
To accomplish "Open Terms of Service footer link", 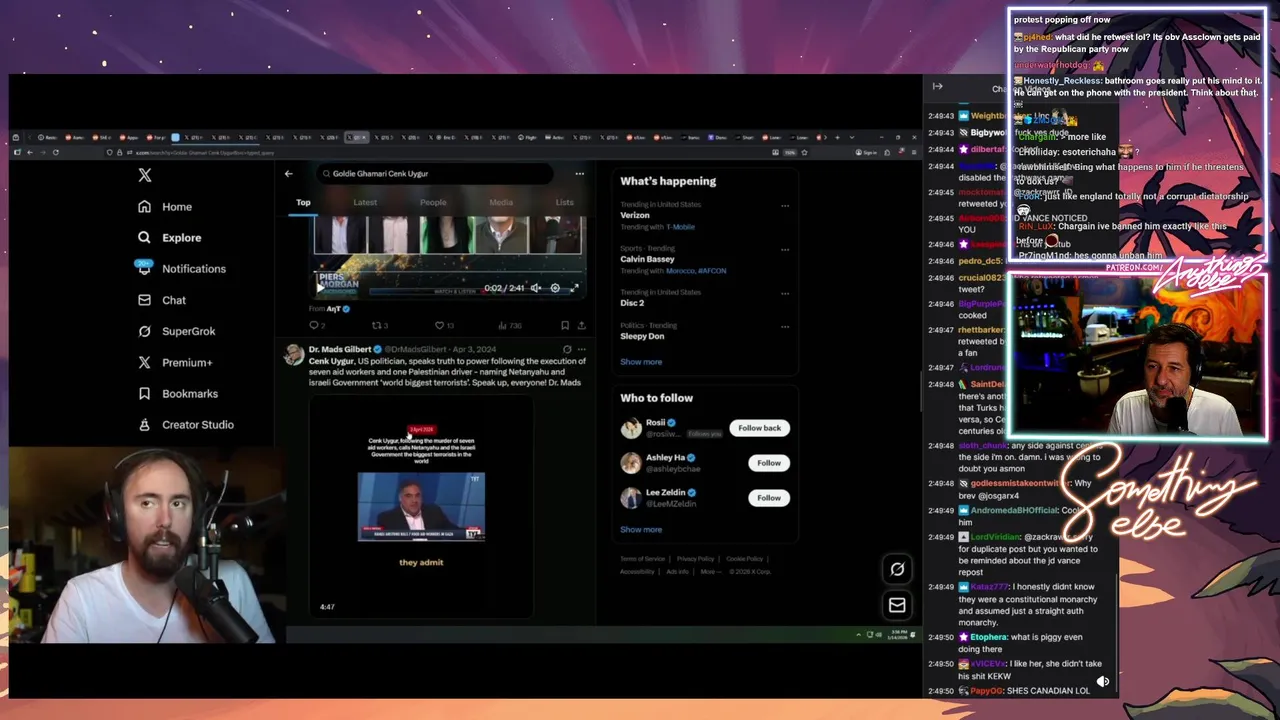I will [x=642, y=559].
